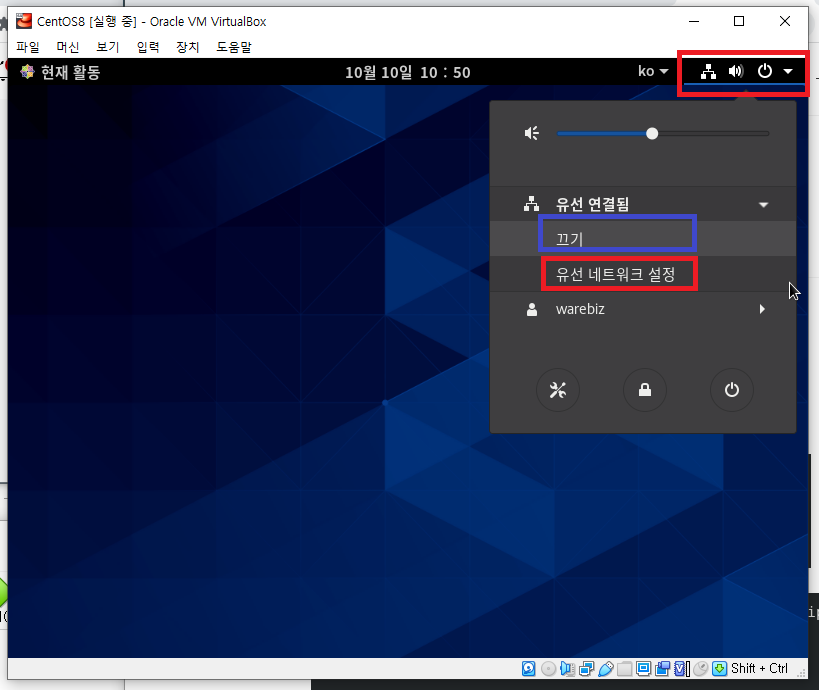Click the 유선 연결됨 wired network entry
819x690 pixels.
pyautogui.click(x=643, y=204)
